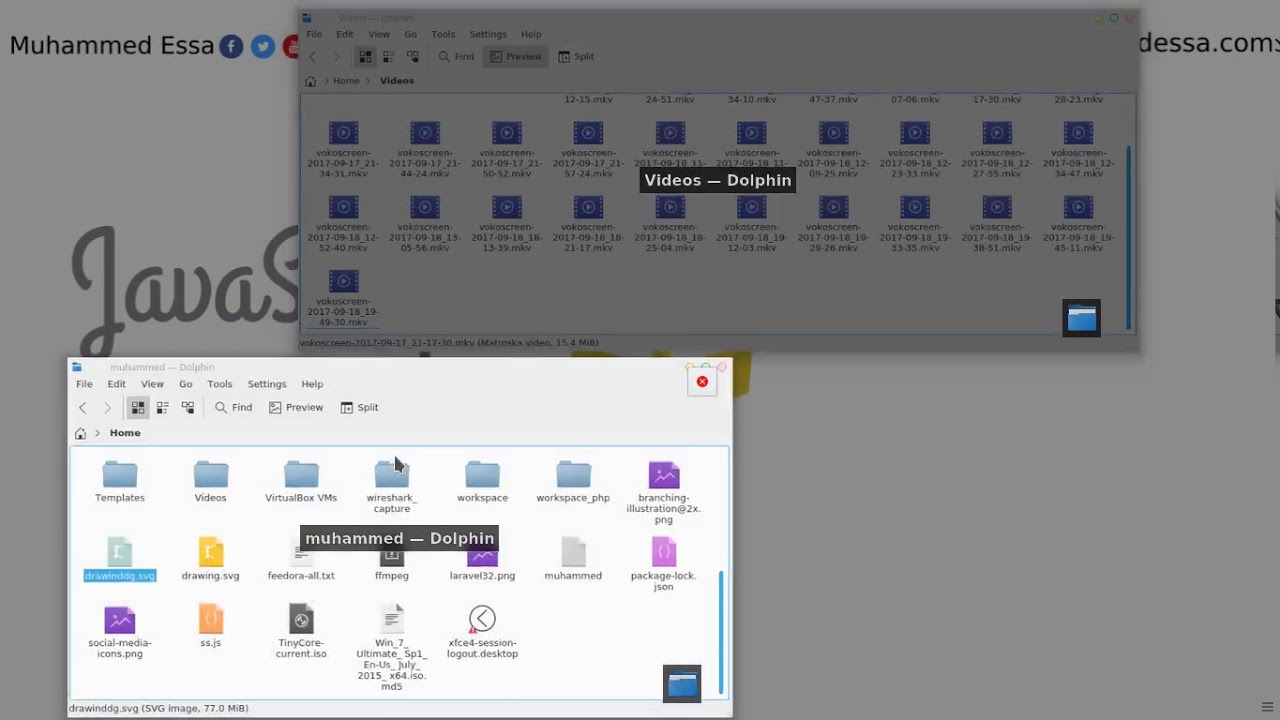Open Settings menu in Videos window
The image size is (1280, 720).
coord(488,34)
